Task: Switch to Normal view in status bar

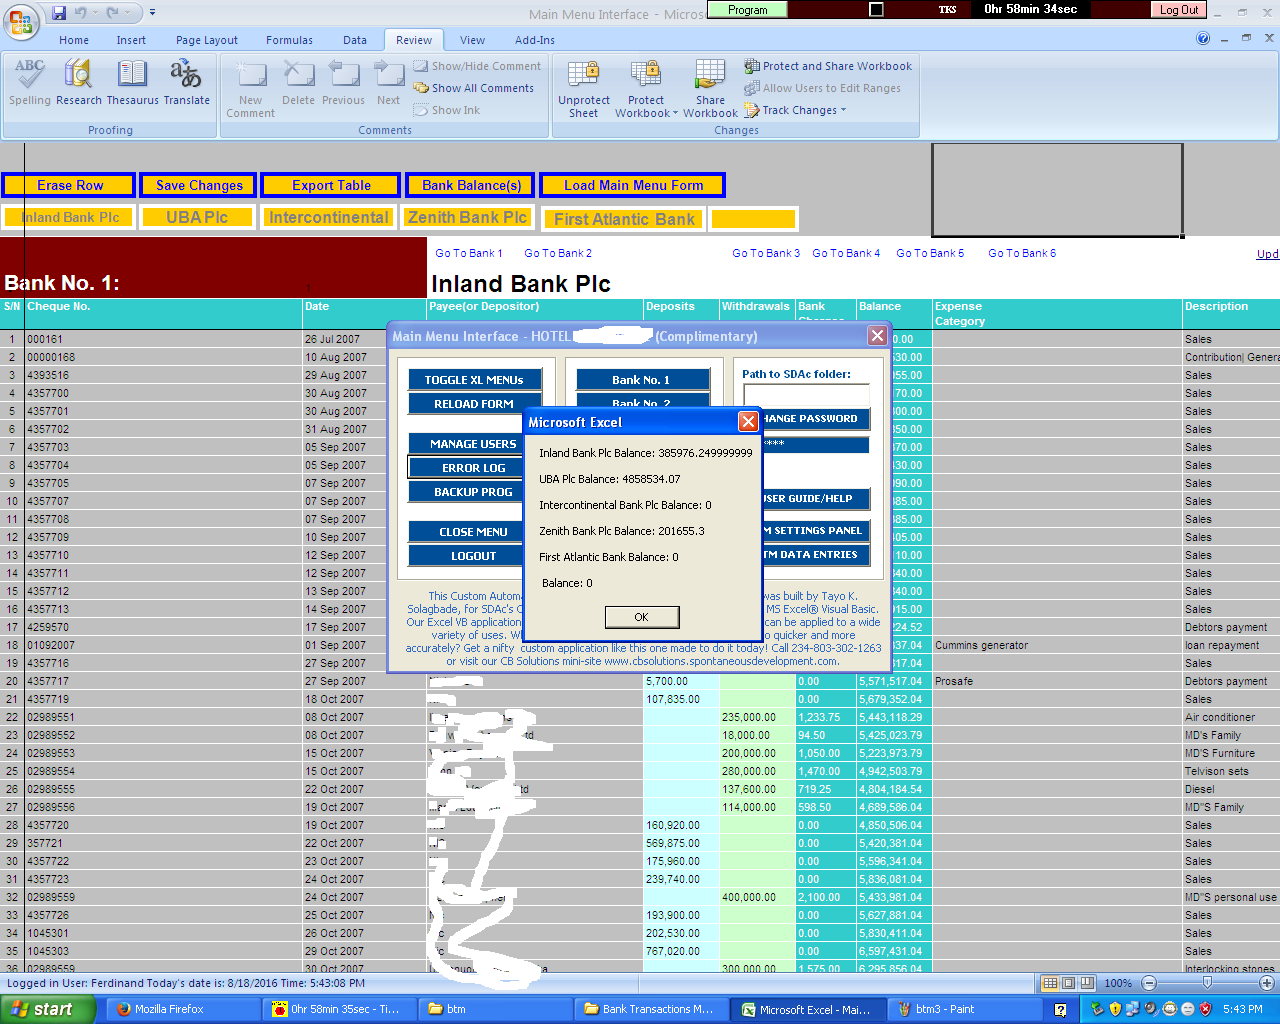Action: 1050,983
